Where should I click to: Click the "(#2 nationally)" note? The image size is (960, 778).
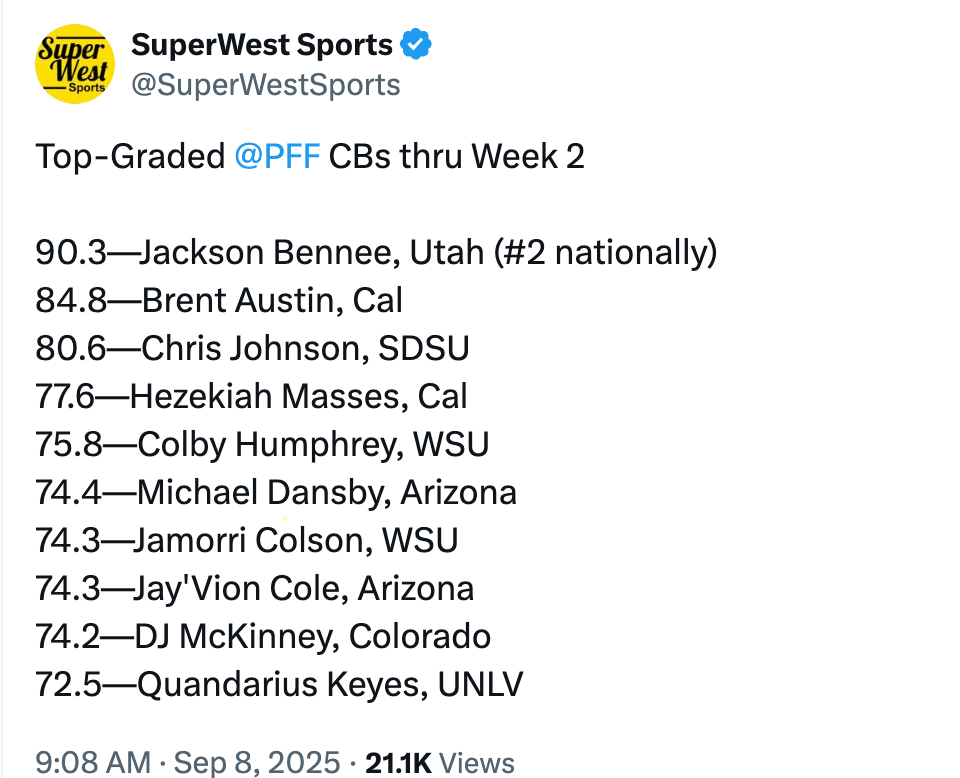(605, 253)
